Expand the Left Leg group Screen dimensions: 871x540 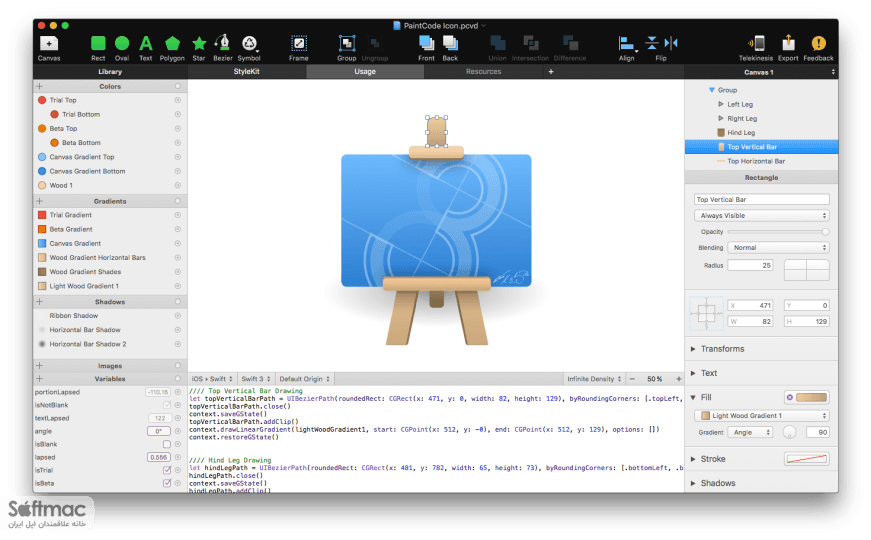(720, 104)
